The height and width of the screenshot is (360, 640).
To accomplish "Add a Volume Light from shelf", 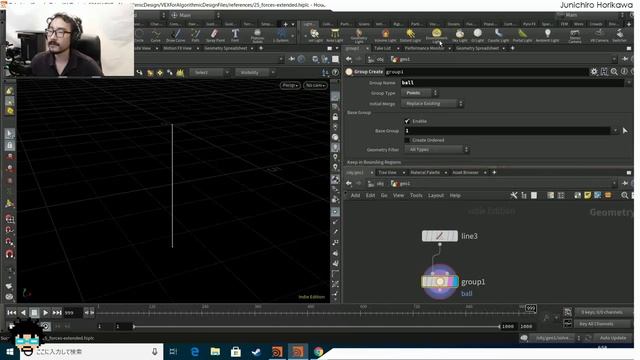I will click(385, 36).
